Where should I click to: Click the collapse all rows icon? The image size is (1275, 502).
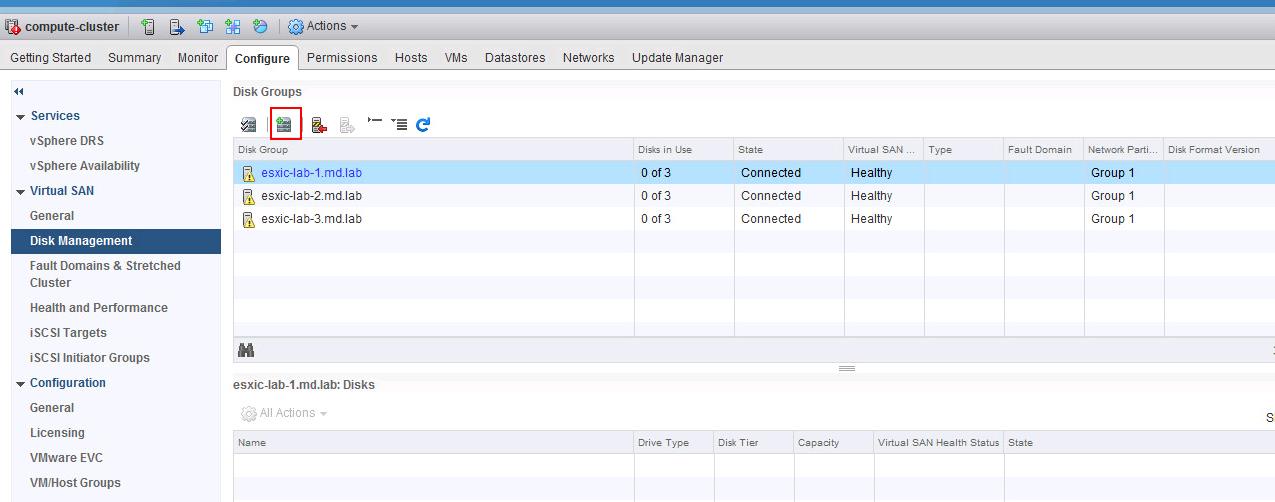375,122
